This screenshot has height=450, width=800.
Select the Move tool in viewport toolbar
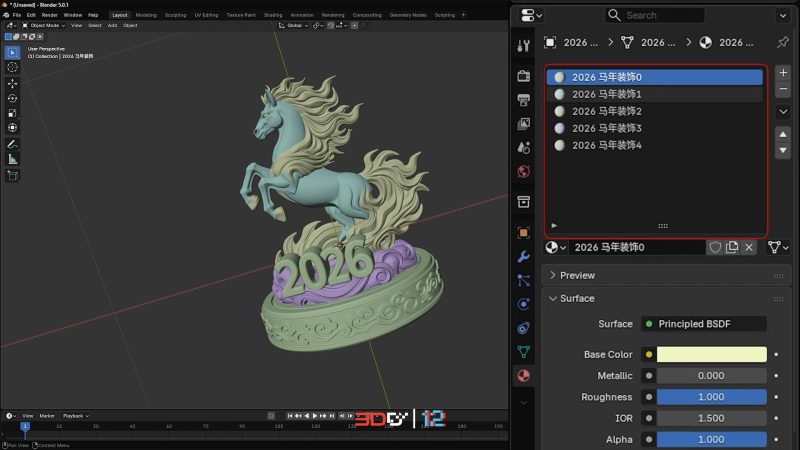click(x=12, y=83)
